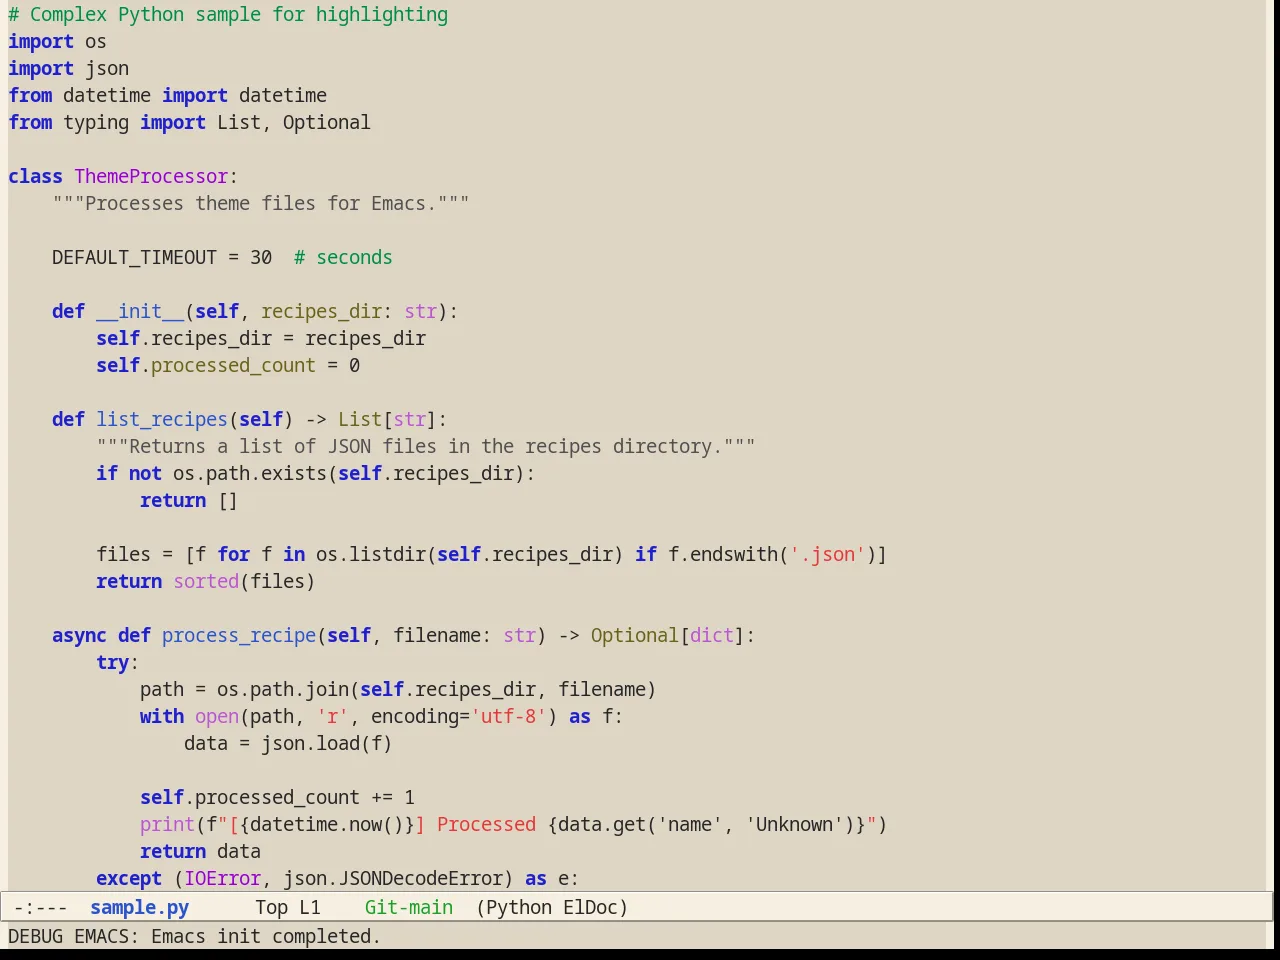Screen dimensions: 1280x960
Task: Click the 'return data' statement
Action: pyautogui.click(x=200, y=851)
